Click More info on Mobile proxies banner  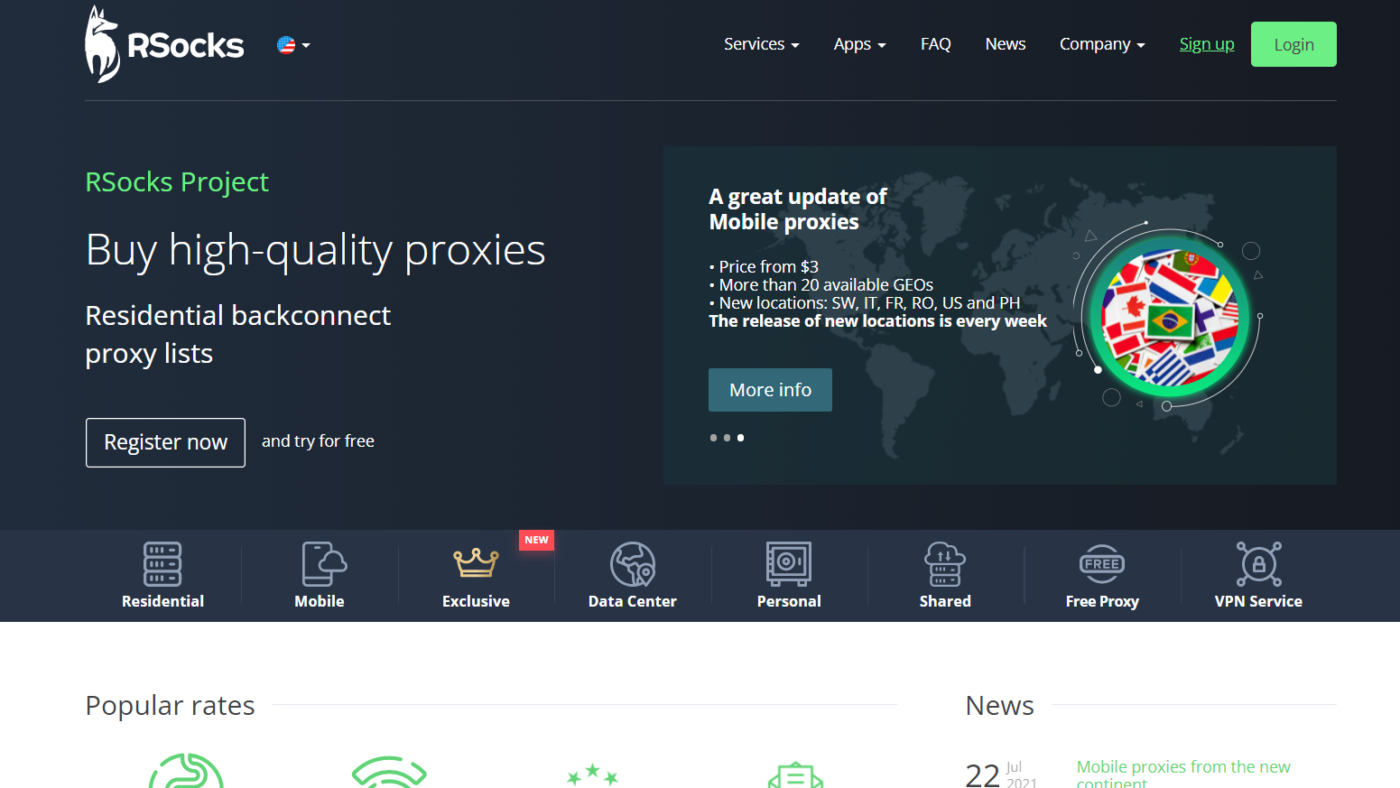pyautogui.click(x=770, y=390)
